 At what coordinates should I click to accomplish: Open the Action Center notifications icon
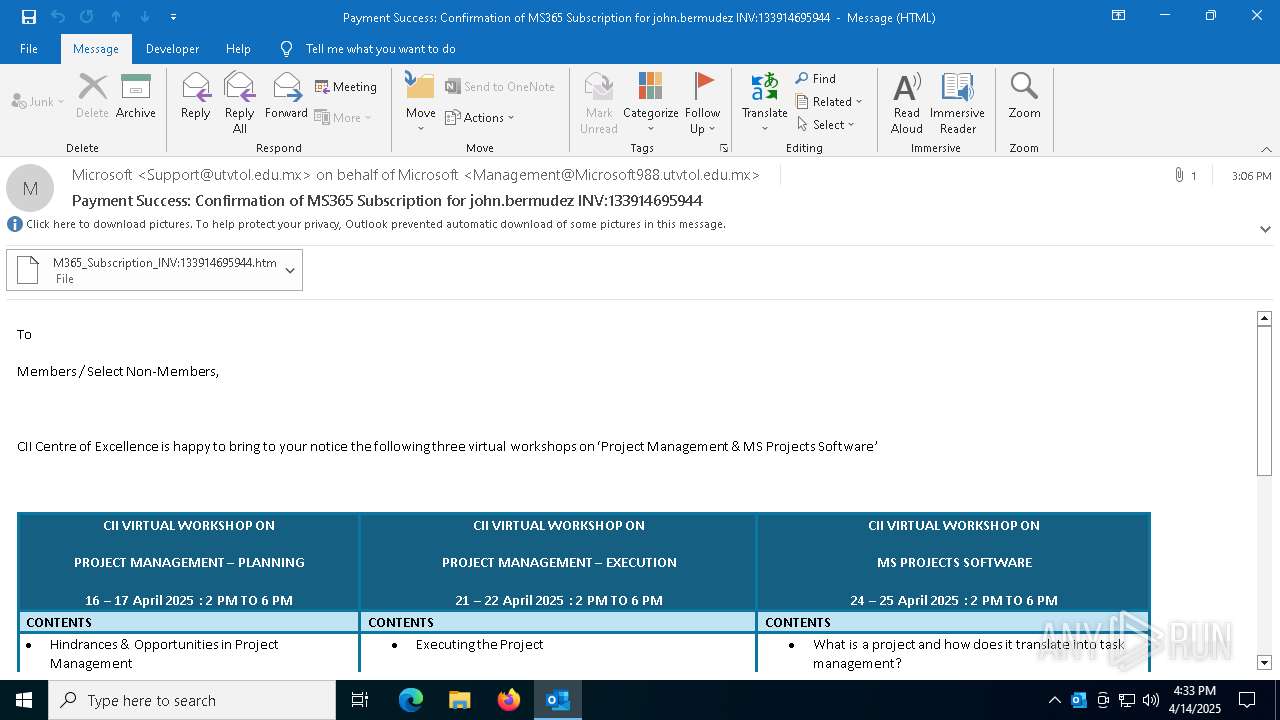[1247, 700]
